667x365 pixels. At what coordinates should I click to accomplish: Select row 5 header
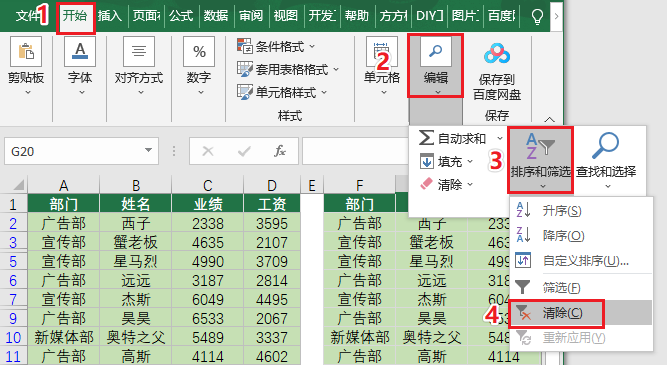tap(13, 261)
